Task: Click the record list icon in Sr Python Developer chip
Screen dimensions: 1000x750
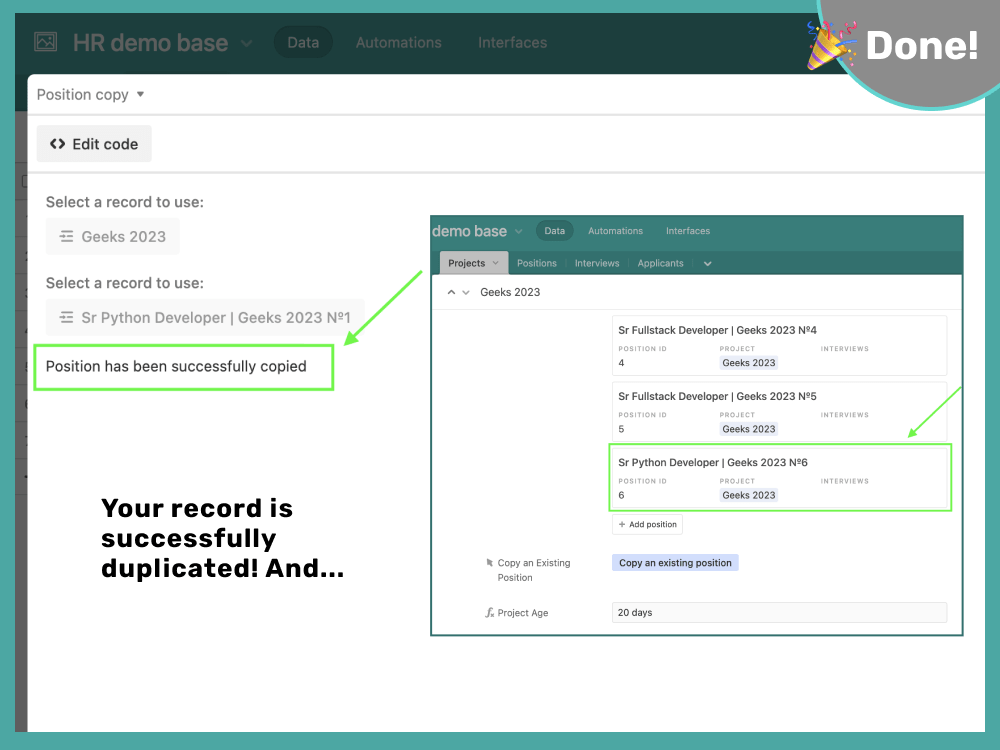Action: click(x=66, y=318)
